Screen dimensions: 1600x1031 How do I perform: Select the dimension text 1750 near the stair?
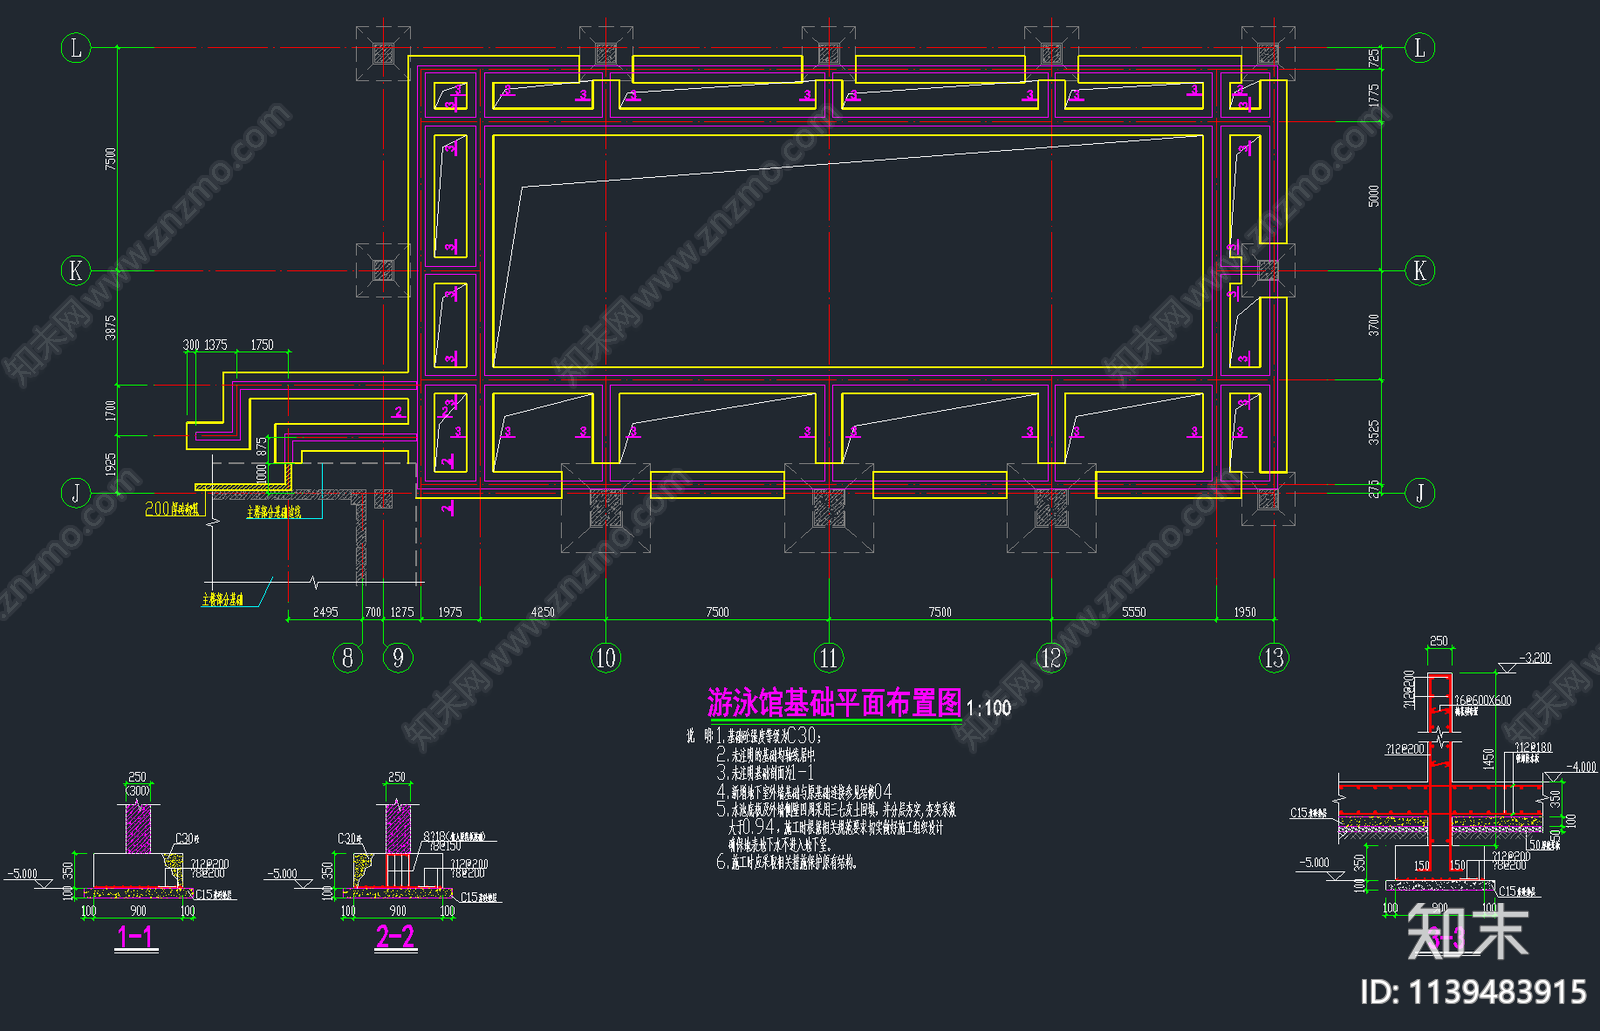[x=262, y=345]
